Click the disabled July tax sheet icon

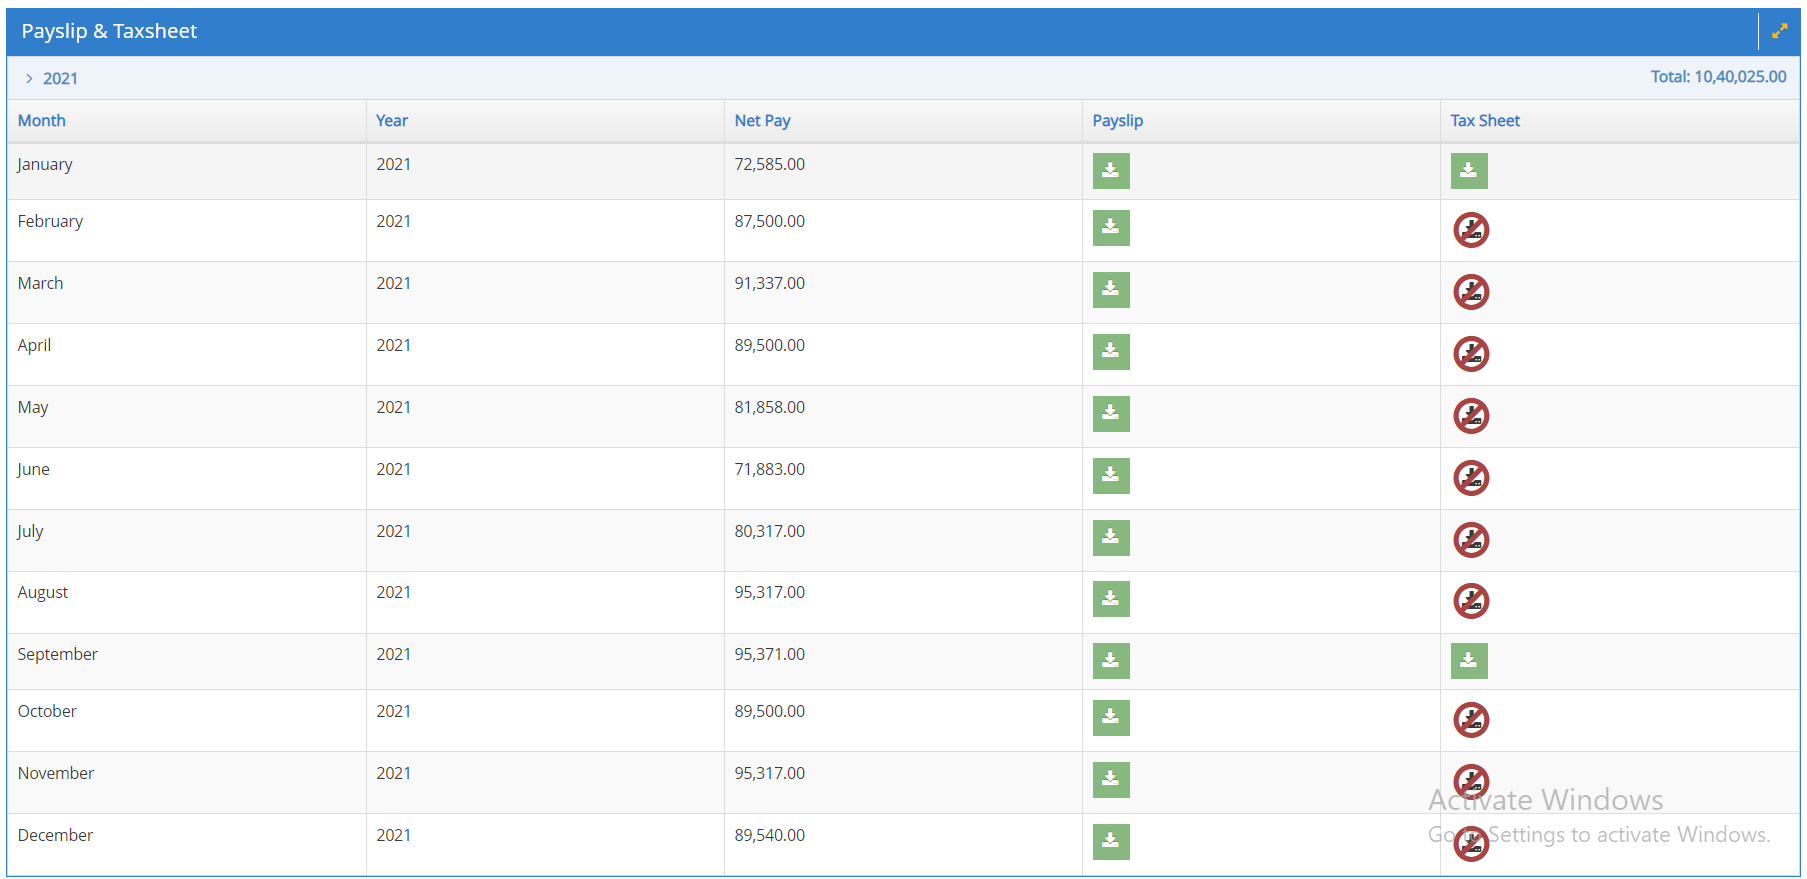pyautogui.click(x=1470, y=540)
